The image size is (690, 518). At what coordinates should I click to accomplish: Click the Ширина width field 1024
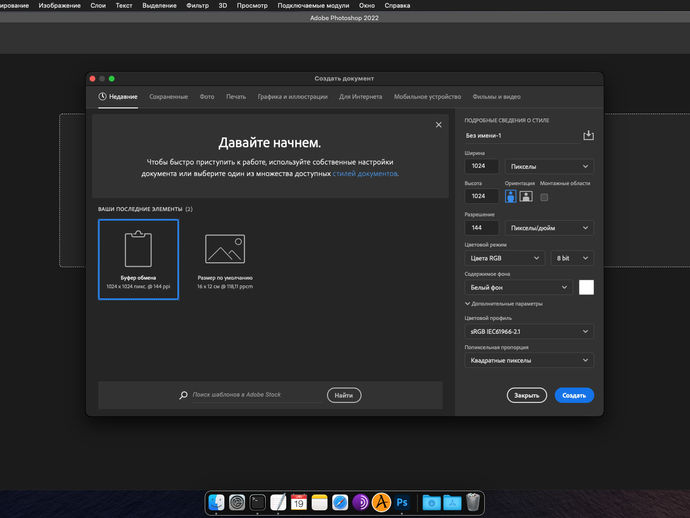(481, 166)
